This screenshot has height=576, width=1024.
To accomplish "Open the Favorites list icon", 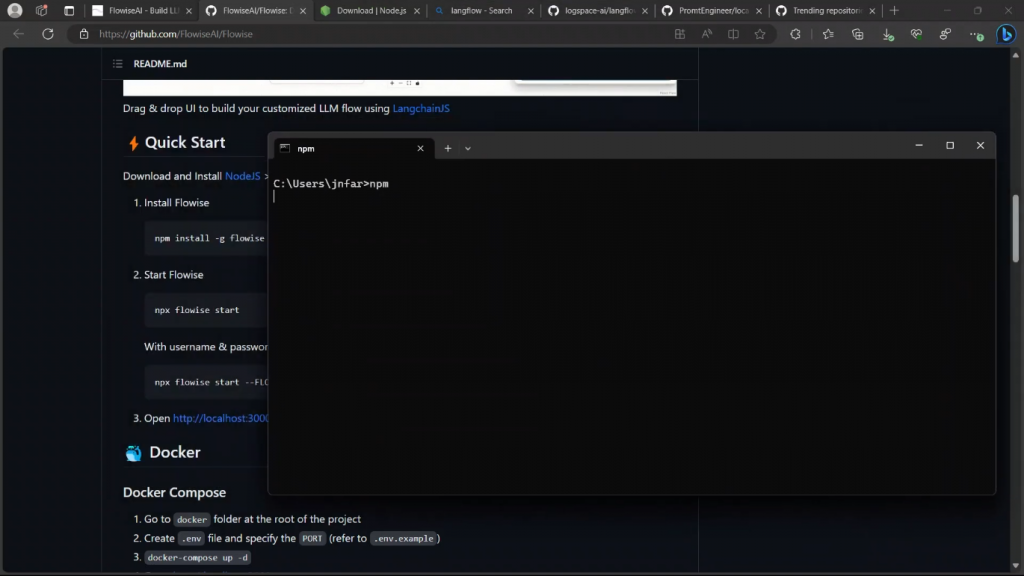I will [828, 34].
